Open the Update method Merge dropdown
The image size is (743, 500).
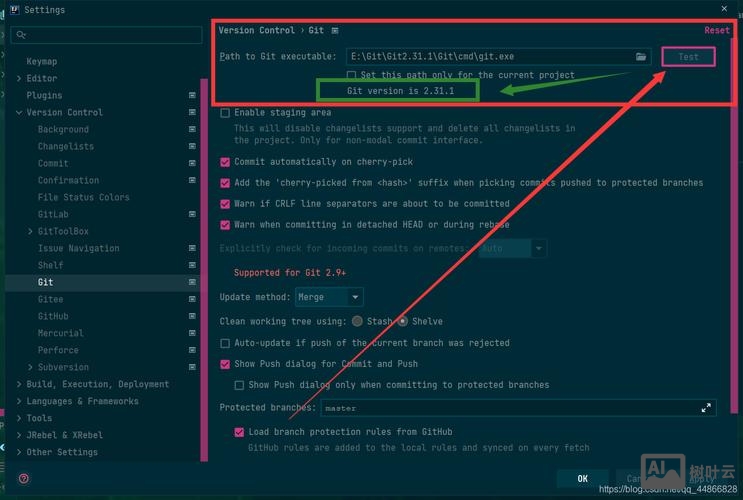(329, 297)
